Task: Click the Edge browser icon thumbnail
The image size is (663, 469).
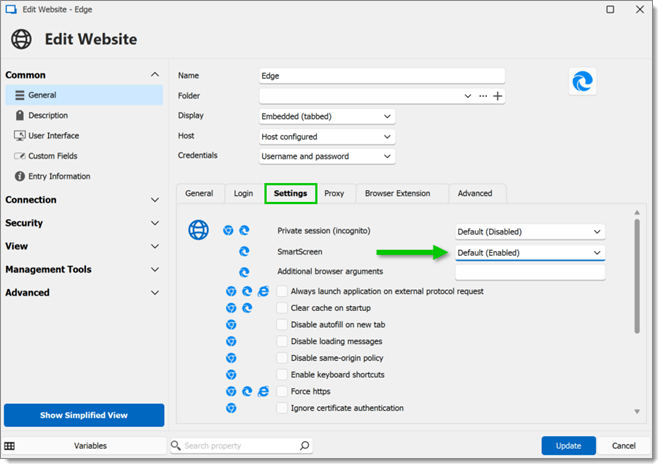Action: click(x=582, y=82)
